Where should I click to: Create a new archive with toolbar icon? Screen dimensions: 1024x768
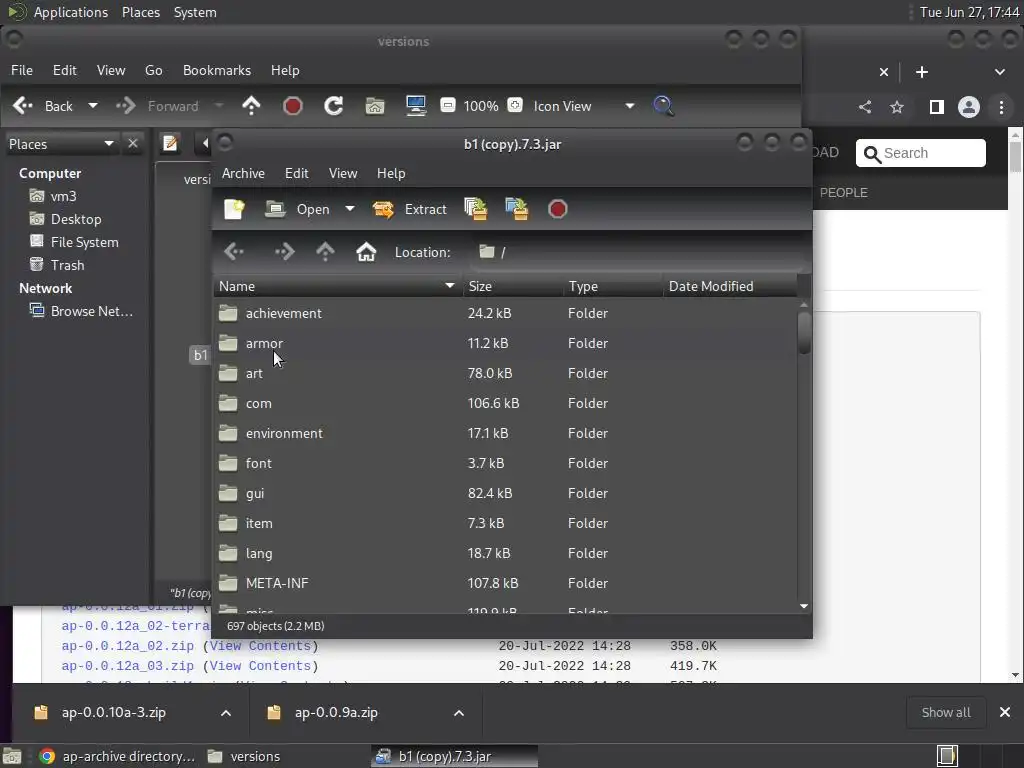point(234,209)
